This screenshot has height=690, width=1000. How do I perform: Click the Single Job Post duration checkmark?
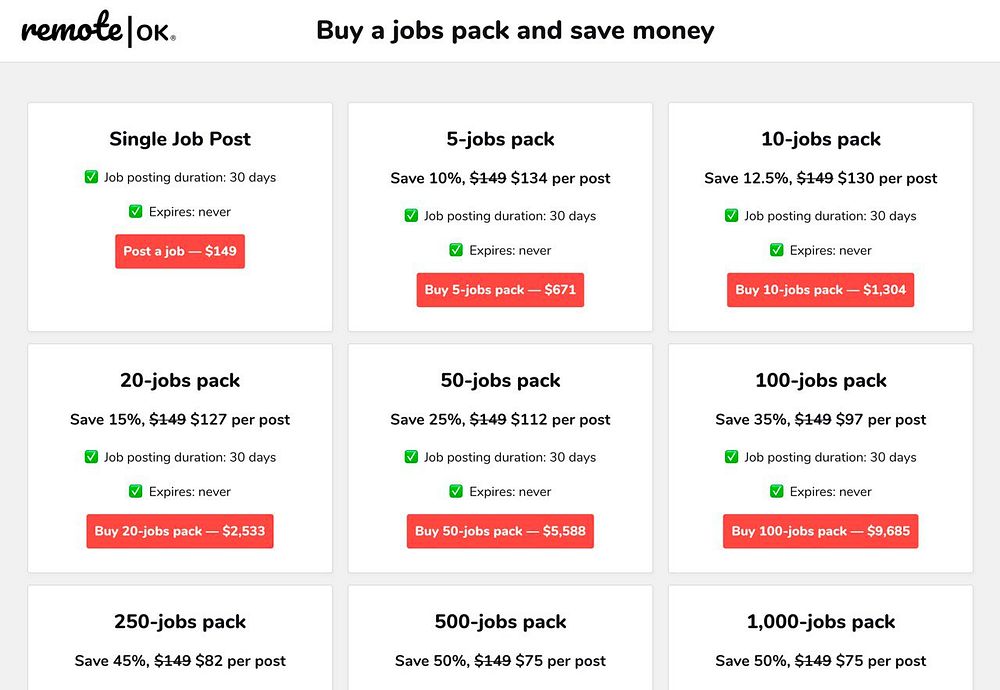(x=91, y=177)
